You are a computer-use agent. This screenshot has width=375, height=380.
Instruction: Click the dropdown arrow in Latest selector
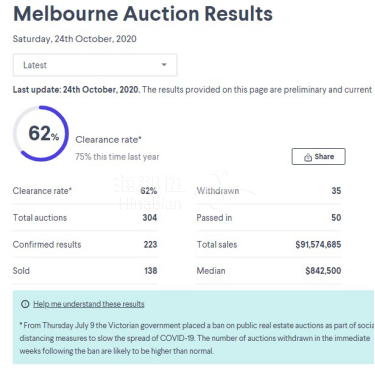coord(164,65)
